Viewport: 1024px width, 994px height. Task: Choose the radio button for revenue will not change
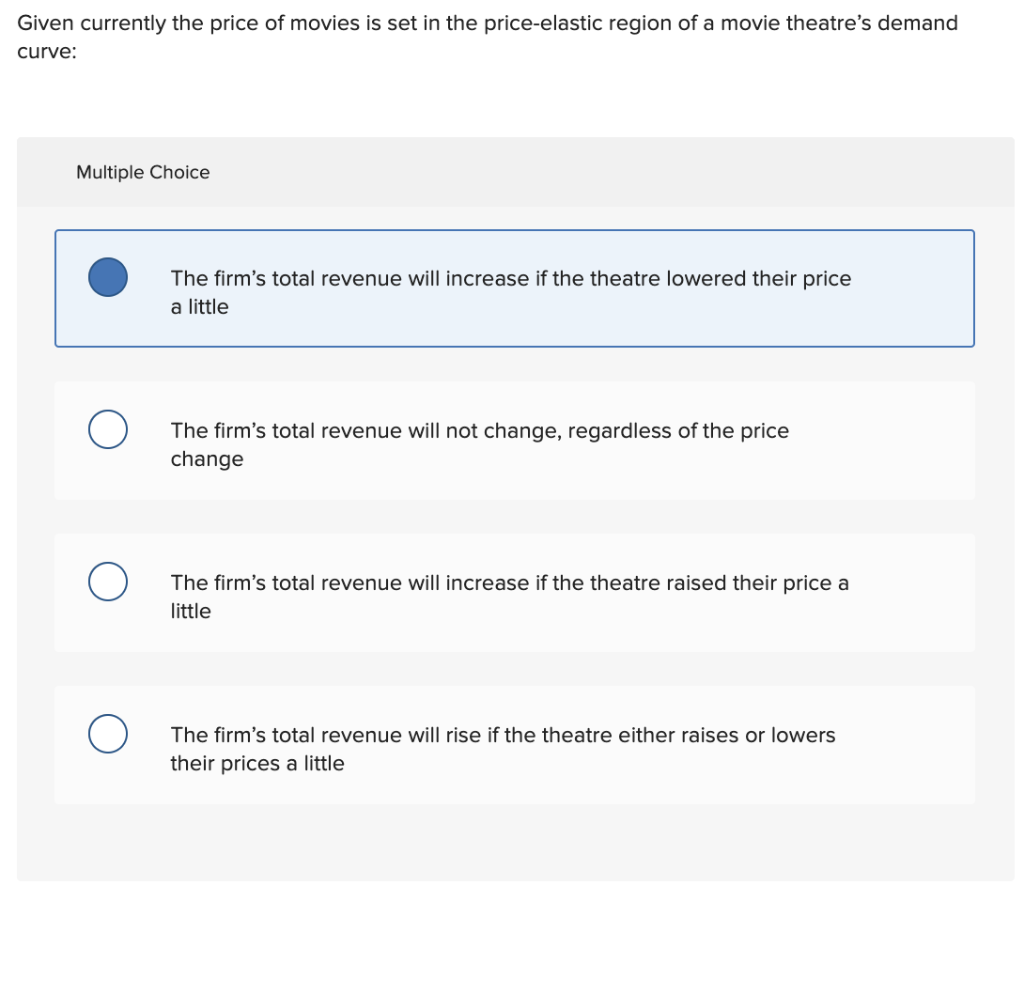coord(108,429)
